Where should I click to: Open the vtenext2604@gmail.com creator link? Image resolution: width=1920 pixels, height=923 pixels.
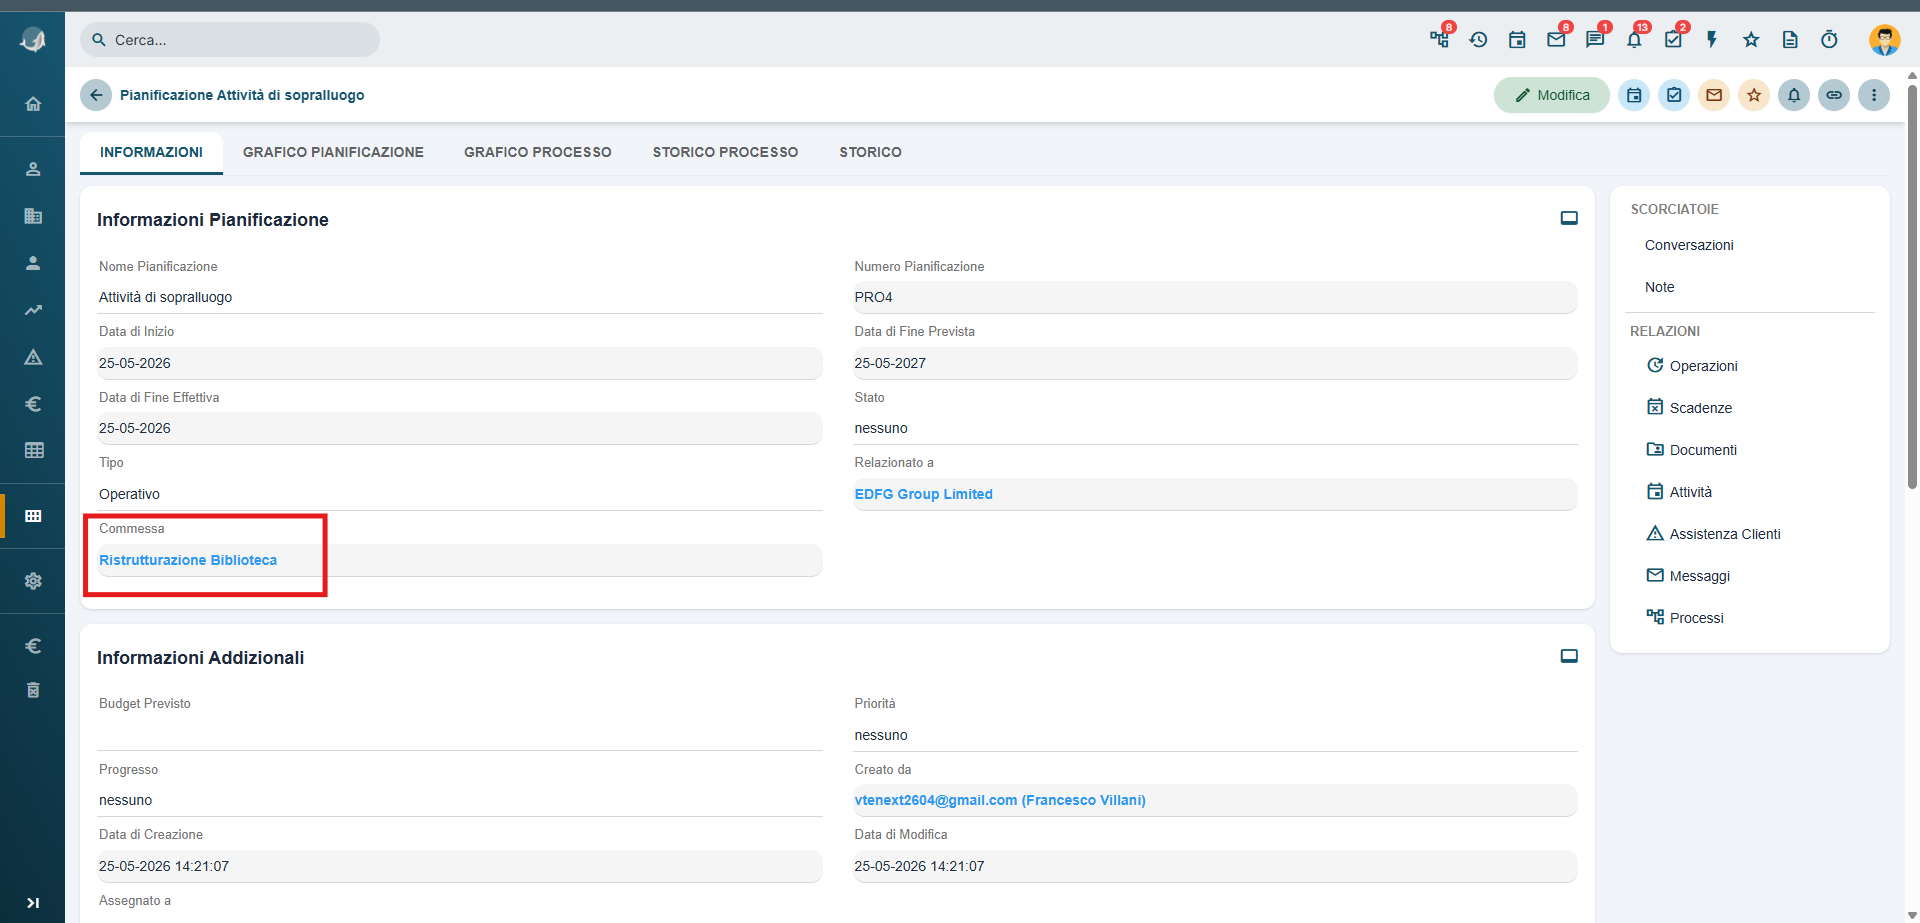1000,800
